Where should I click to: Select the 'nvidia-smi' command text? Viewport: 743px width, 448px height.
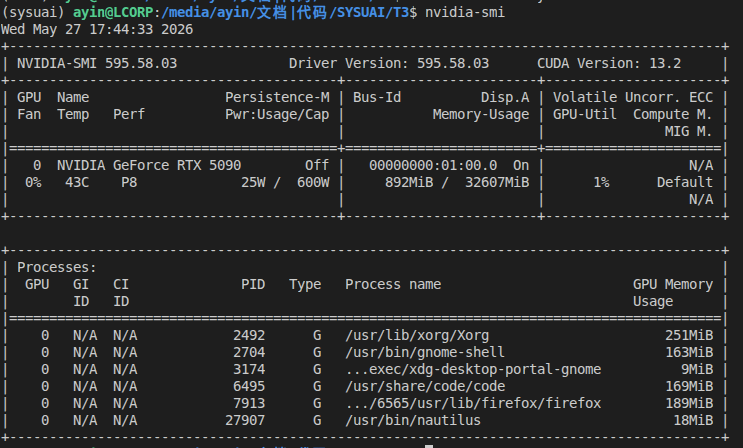tap(465, 12)
